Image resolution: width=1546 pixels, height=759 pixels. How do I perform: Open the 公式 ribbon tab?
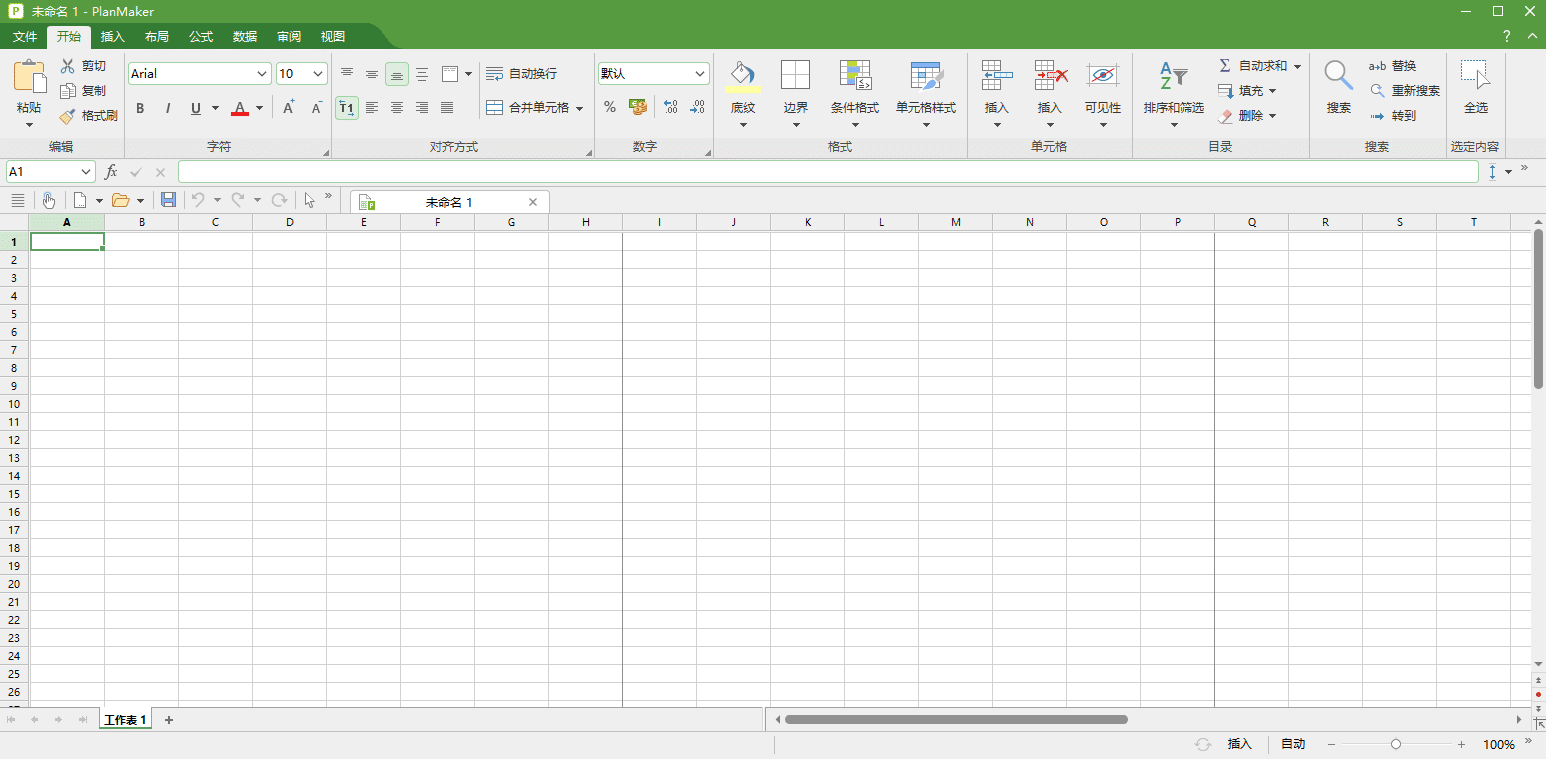point(201,37)
